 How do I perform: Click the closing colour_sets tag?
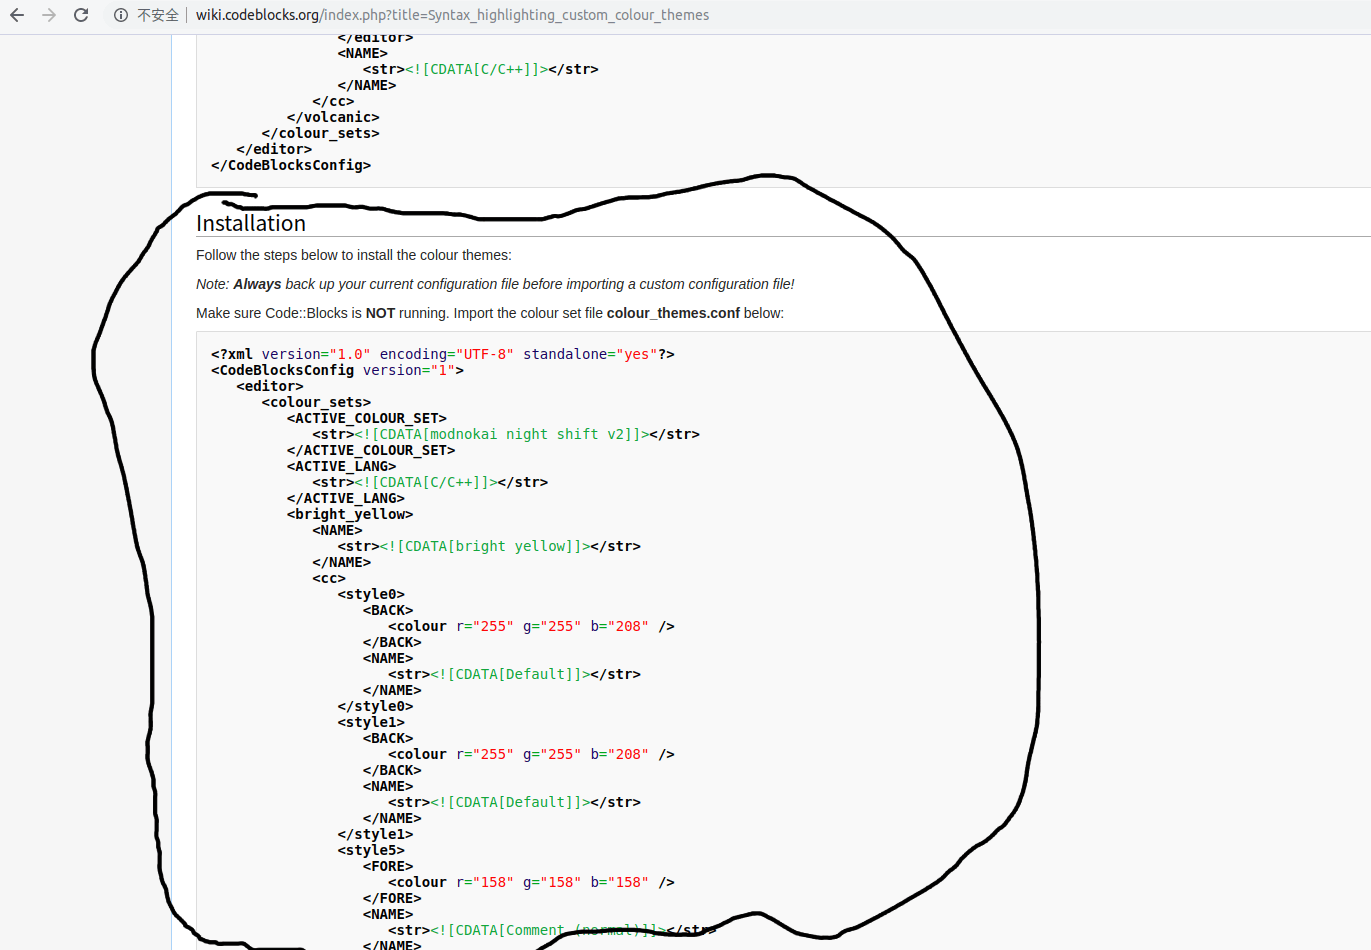[320, 133]
